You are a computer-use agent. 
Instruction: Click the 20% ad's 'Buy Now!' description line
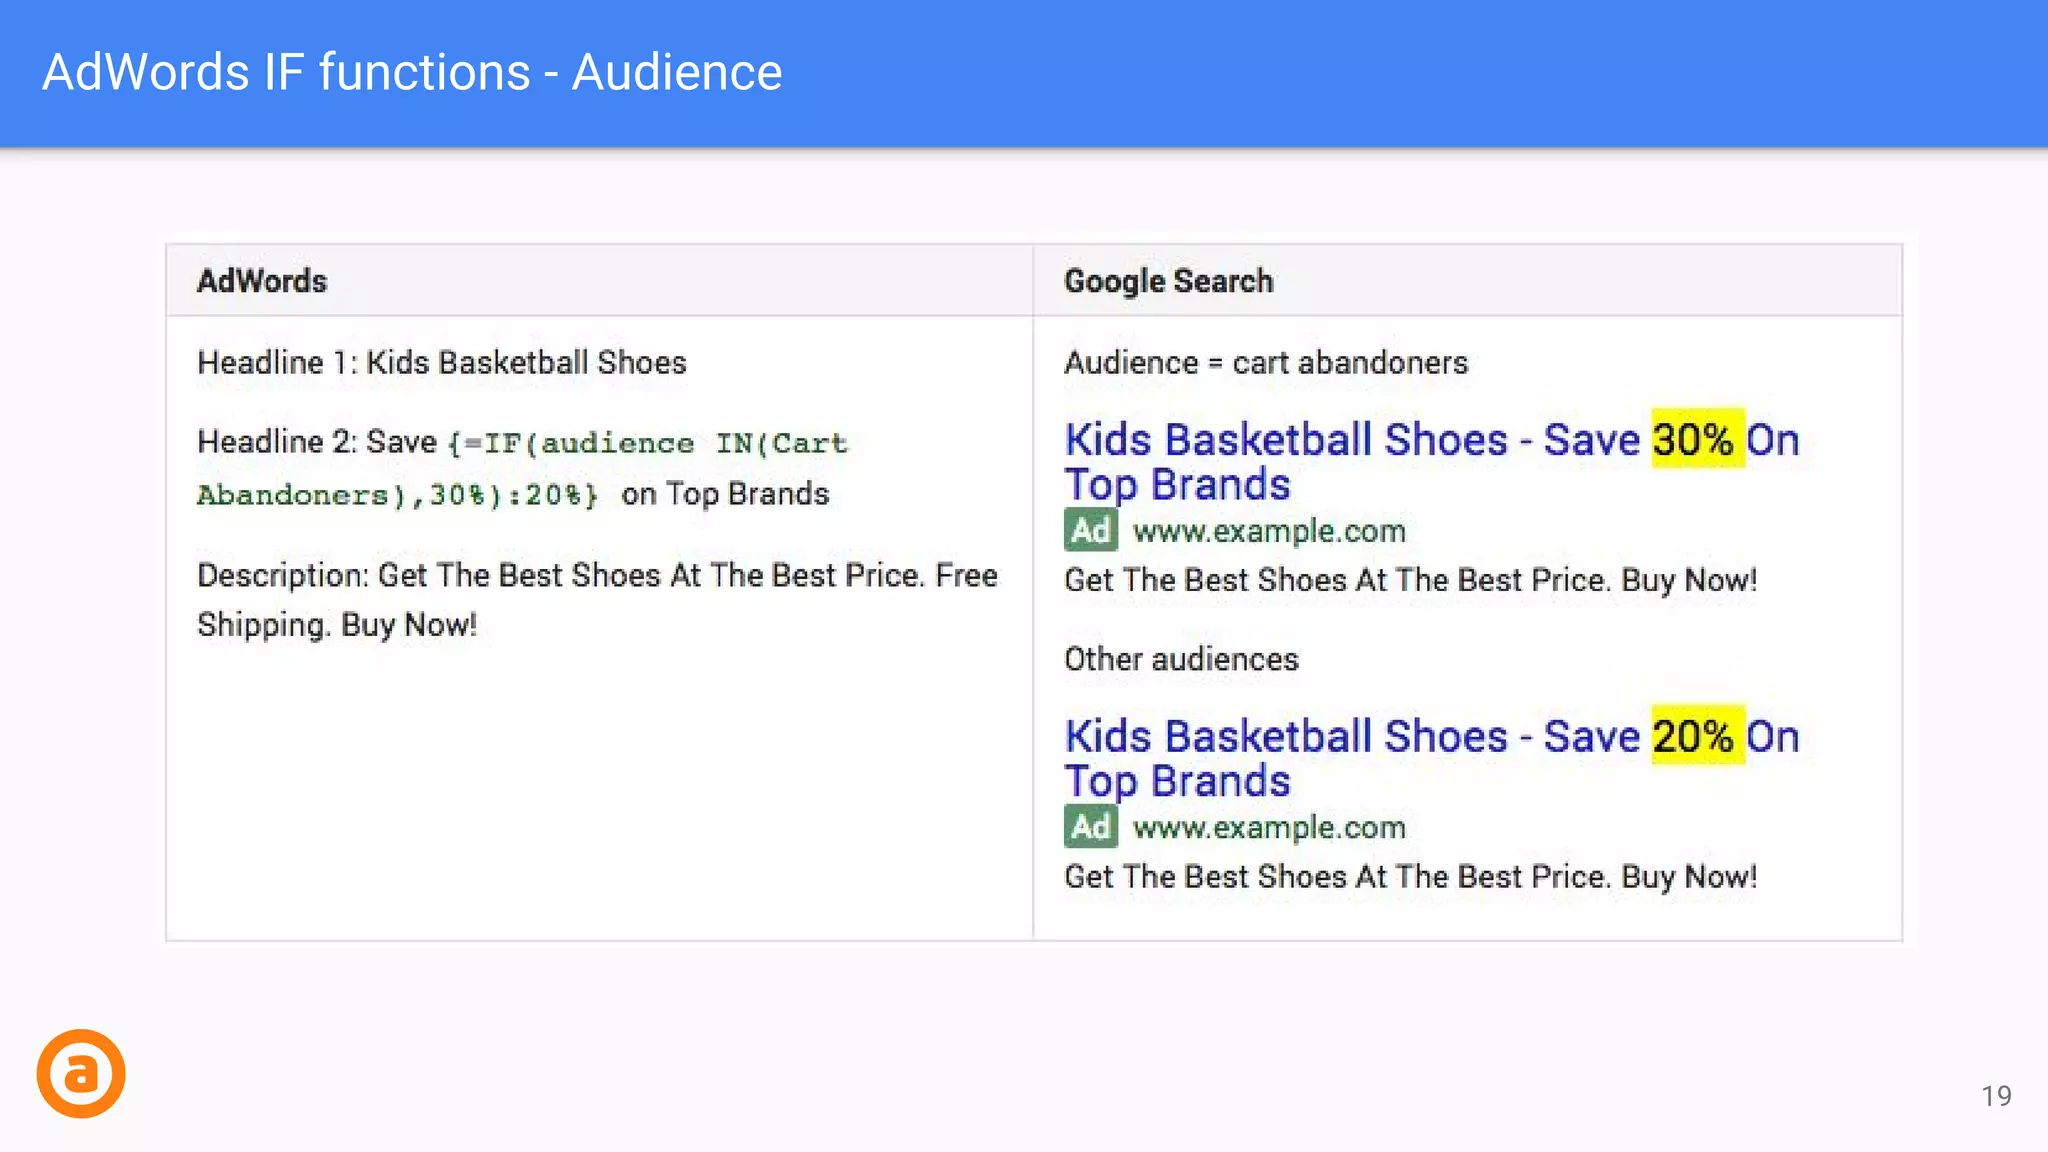click(1410, 877)
